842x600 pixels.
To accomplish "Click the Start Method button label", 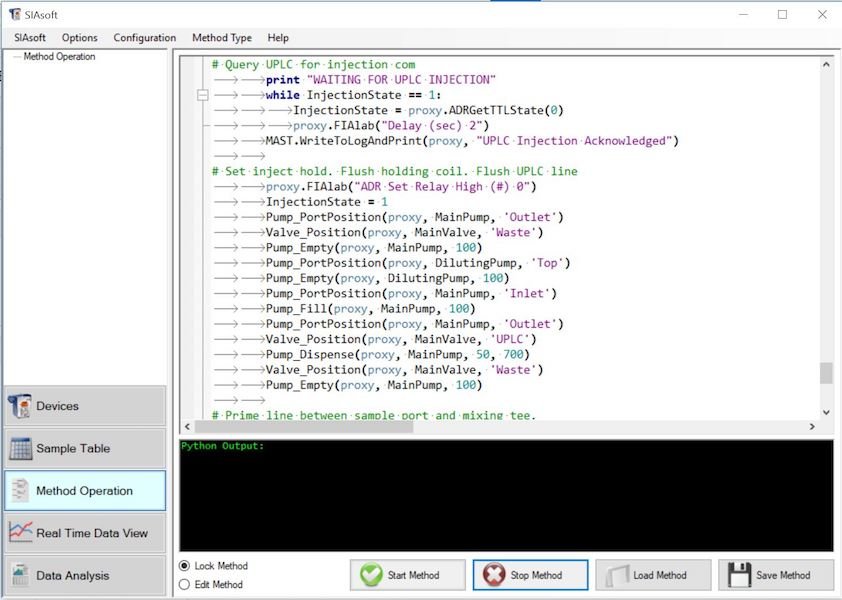I will (413, 575).
